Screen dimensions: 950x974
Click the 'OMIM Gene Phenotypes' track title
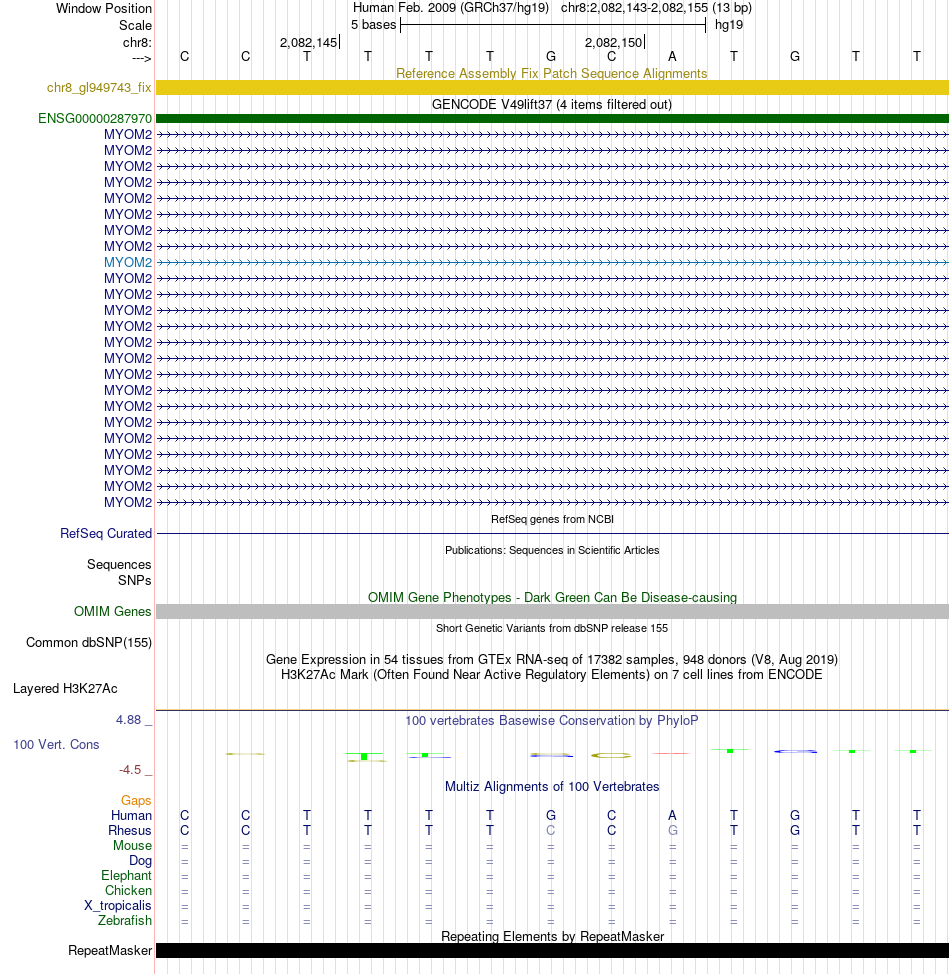(552, 598)
